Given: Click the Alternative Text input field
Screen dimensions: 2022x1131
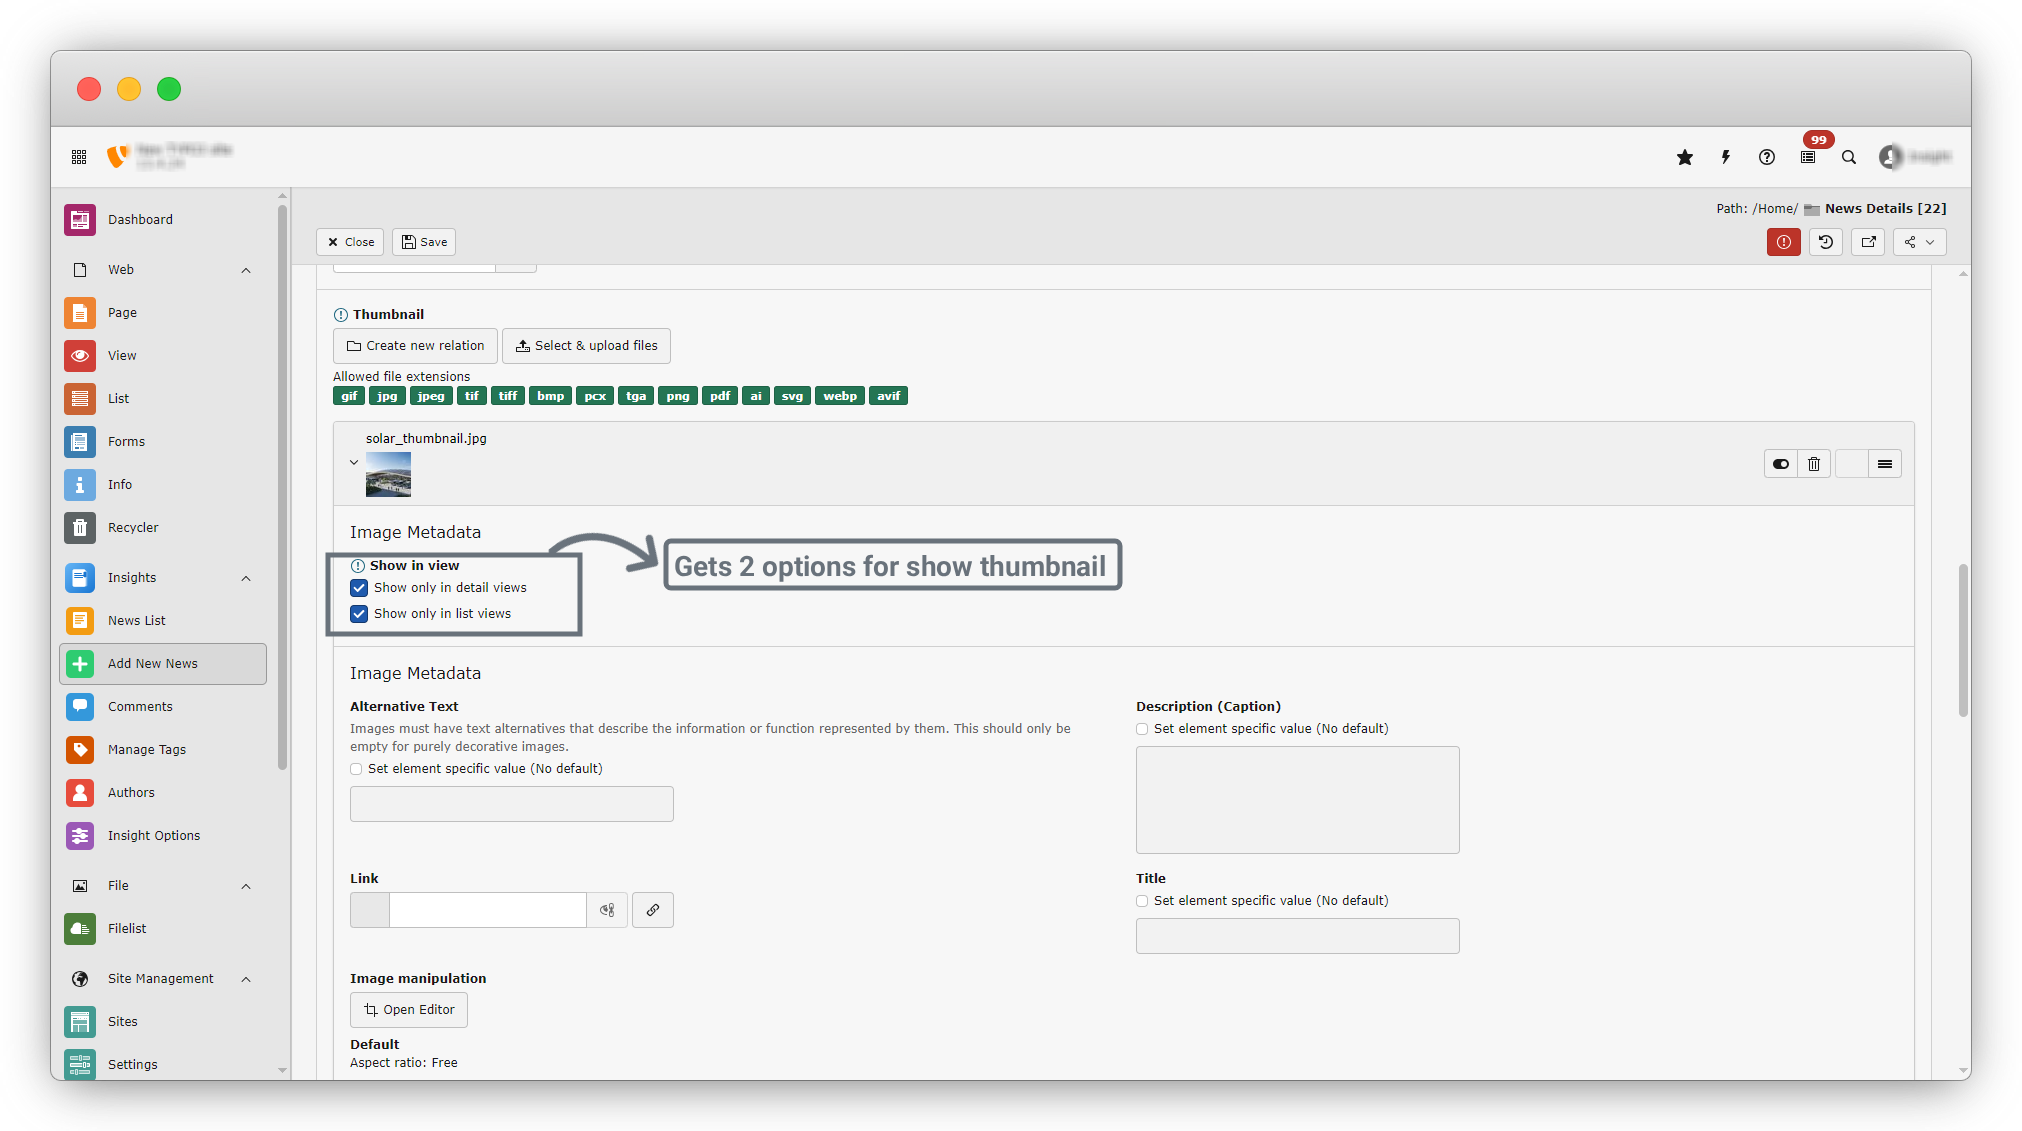Looking at the screenshot, I should coord(511,804).
